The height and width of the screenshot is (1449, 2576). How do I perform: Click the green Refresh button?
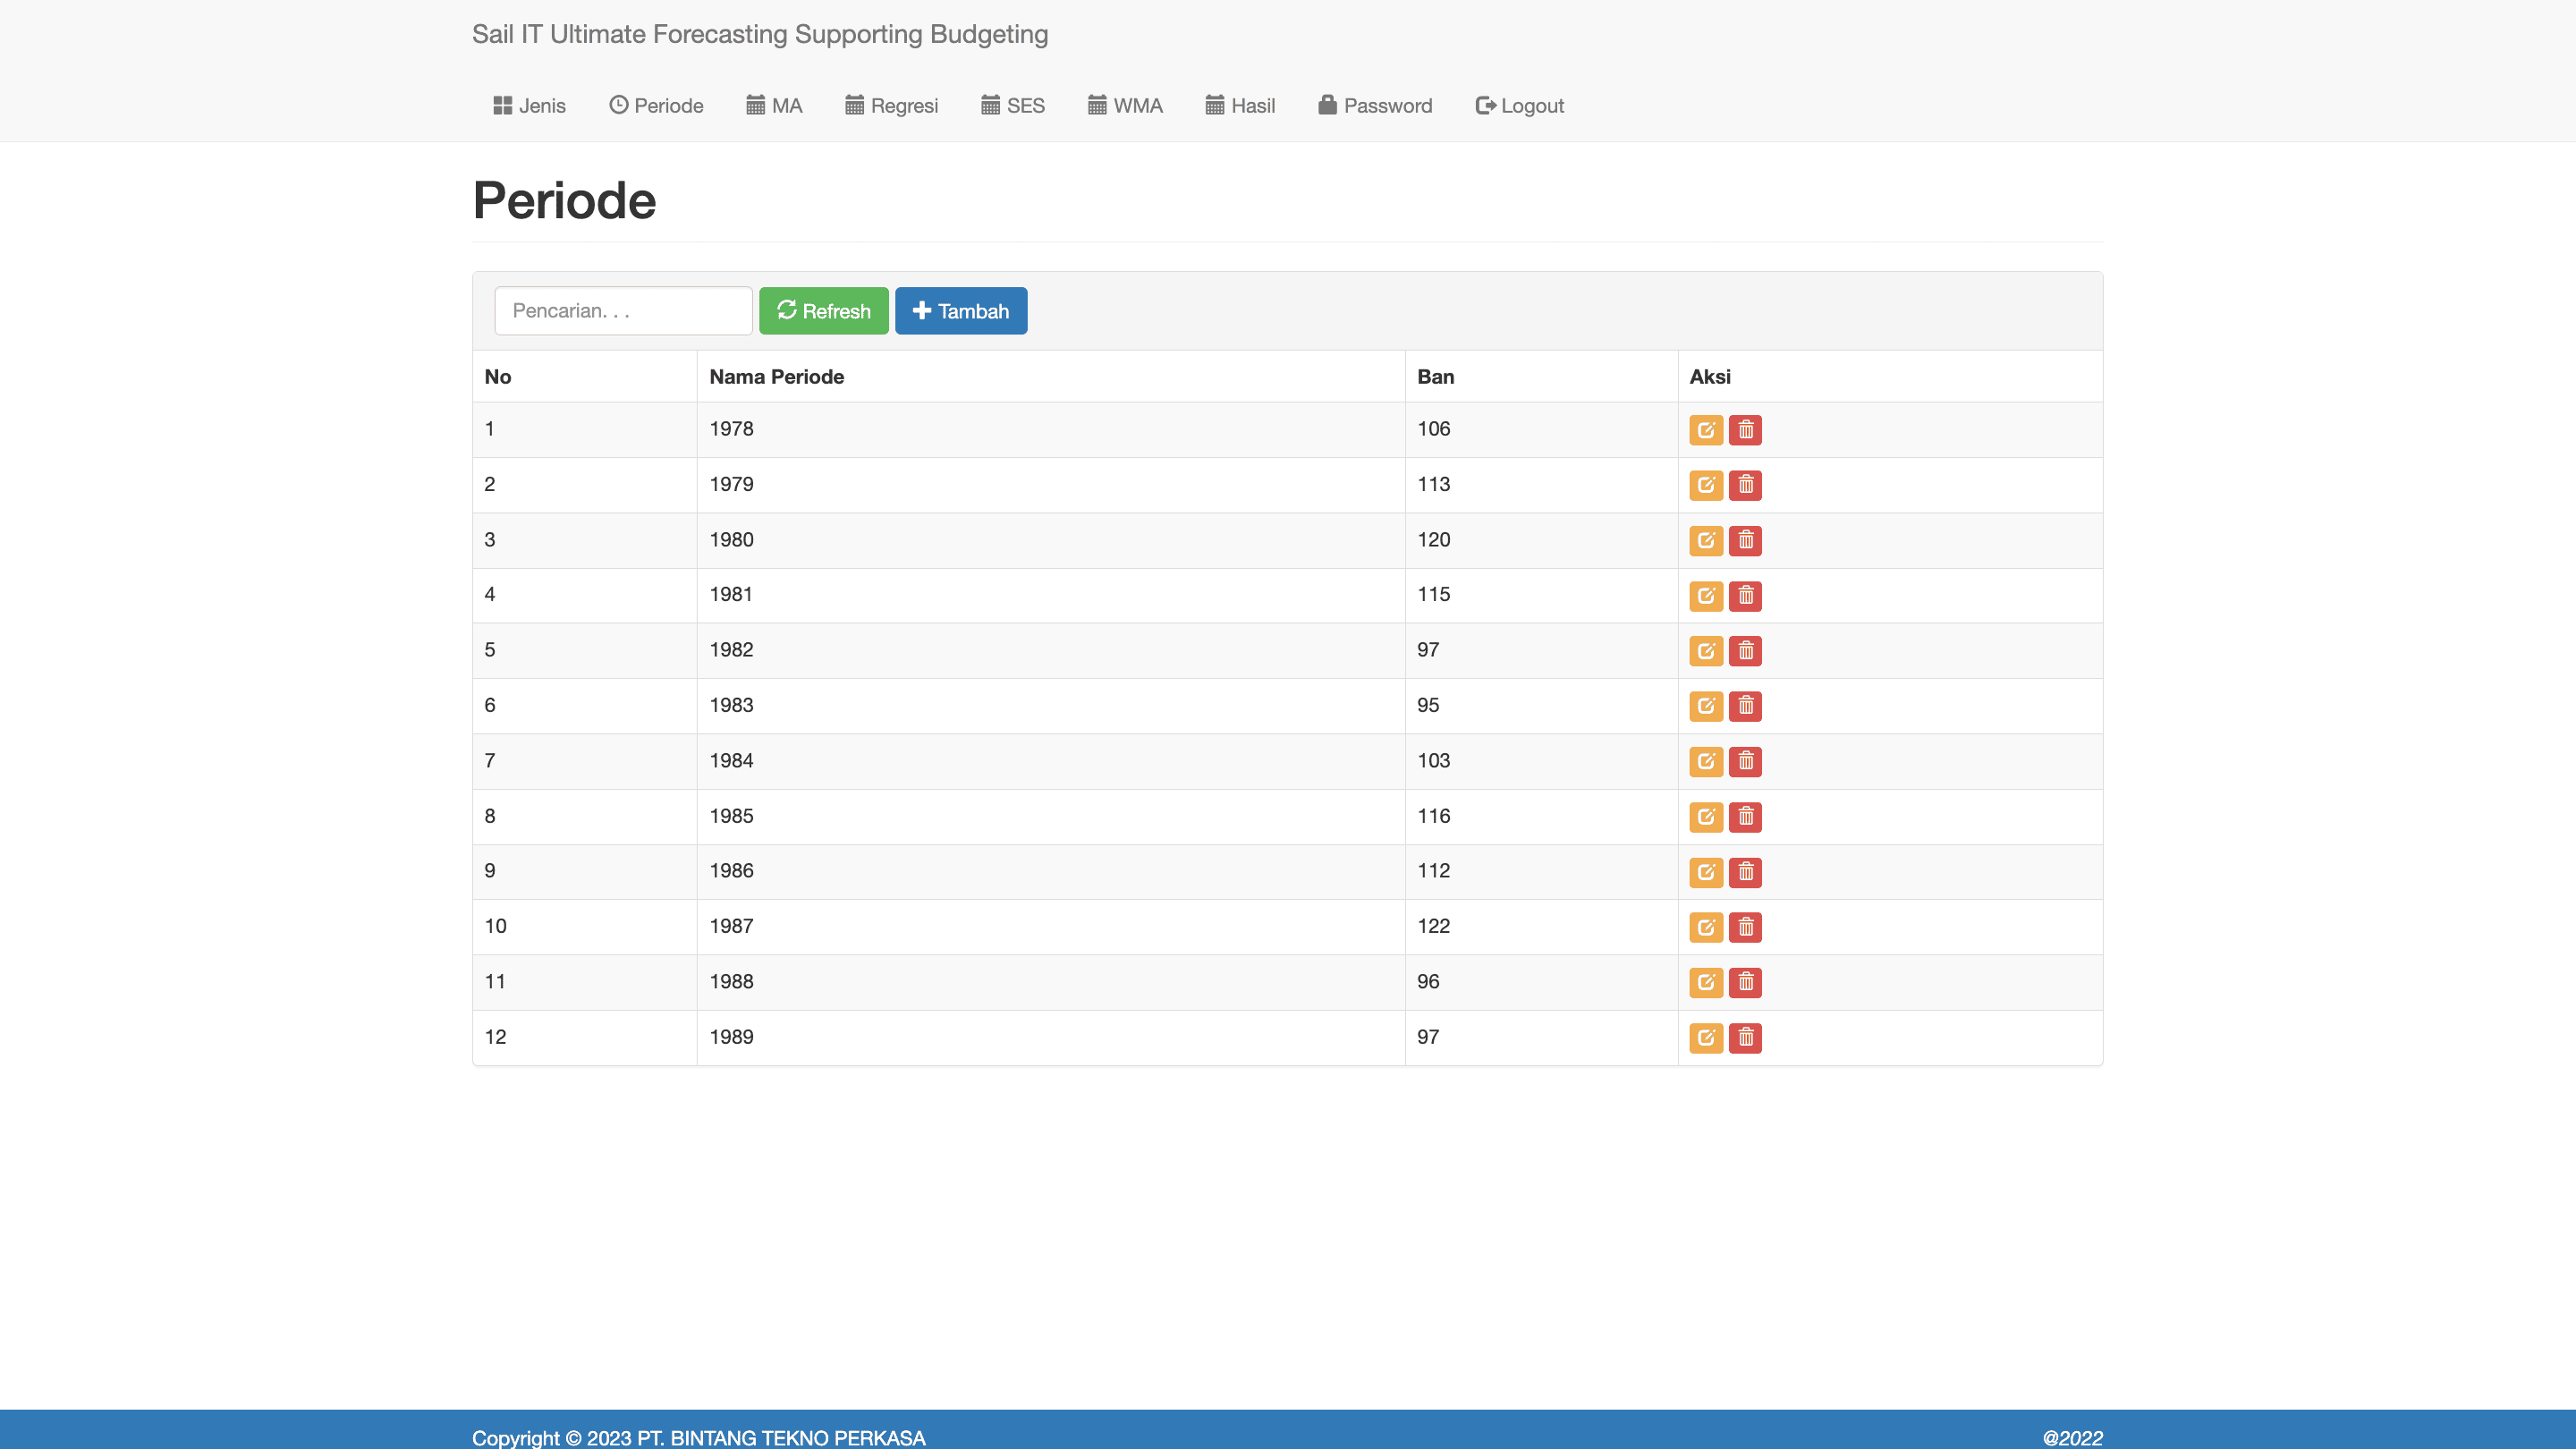823,311
